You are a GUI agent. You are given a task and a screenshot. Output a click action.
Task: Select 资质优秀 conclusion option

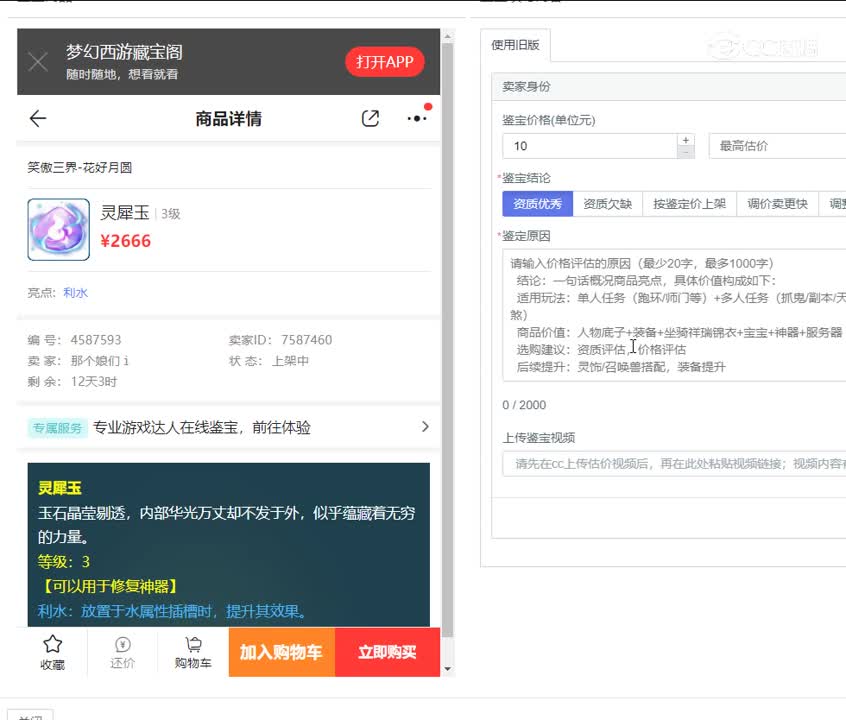[537, 204]
